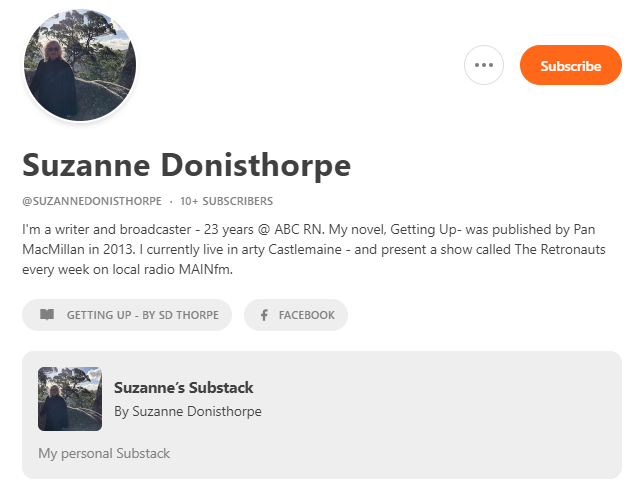Click the @SUZANNEDONISTHORPE handle
Screen dimensions: 638x497
(x=91, y=201)
